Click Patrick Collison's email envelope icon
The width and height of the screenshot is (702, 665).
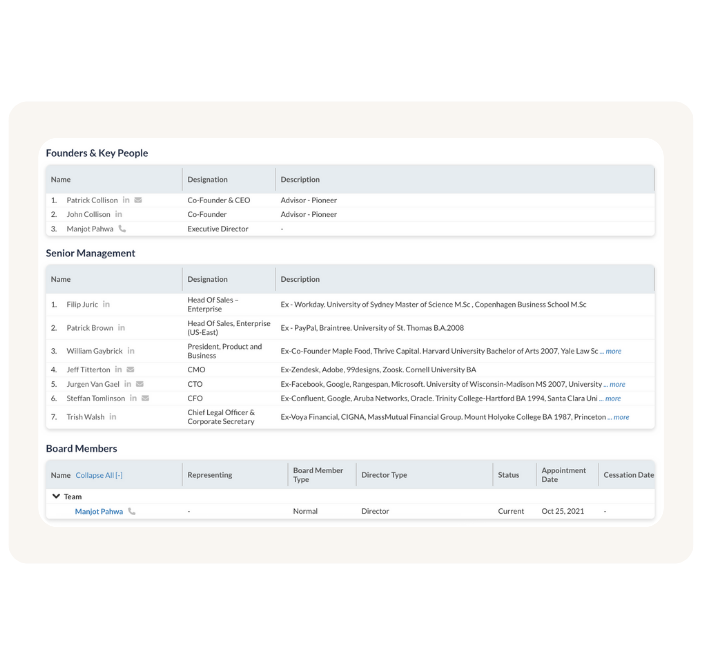138,200
